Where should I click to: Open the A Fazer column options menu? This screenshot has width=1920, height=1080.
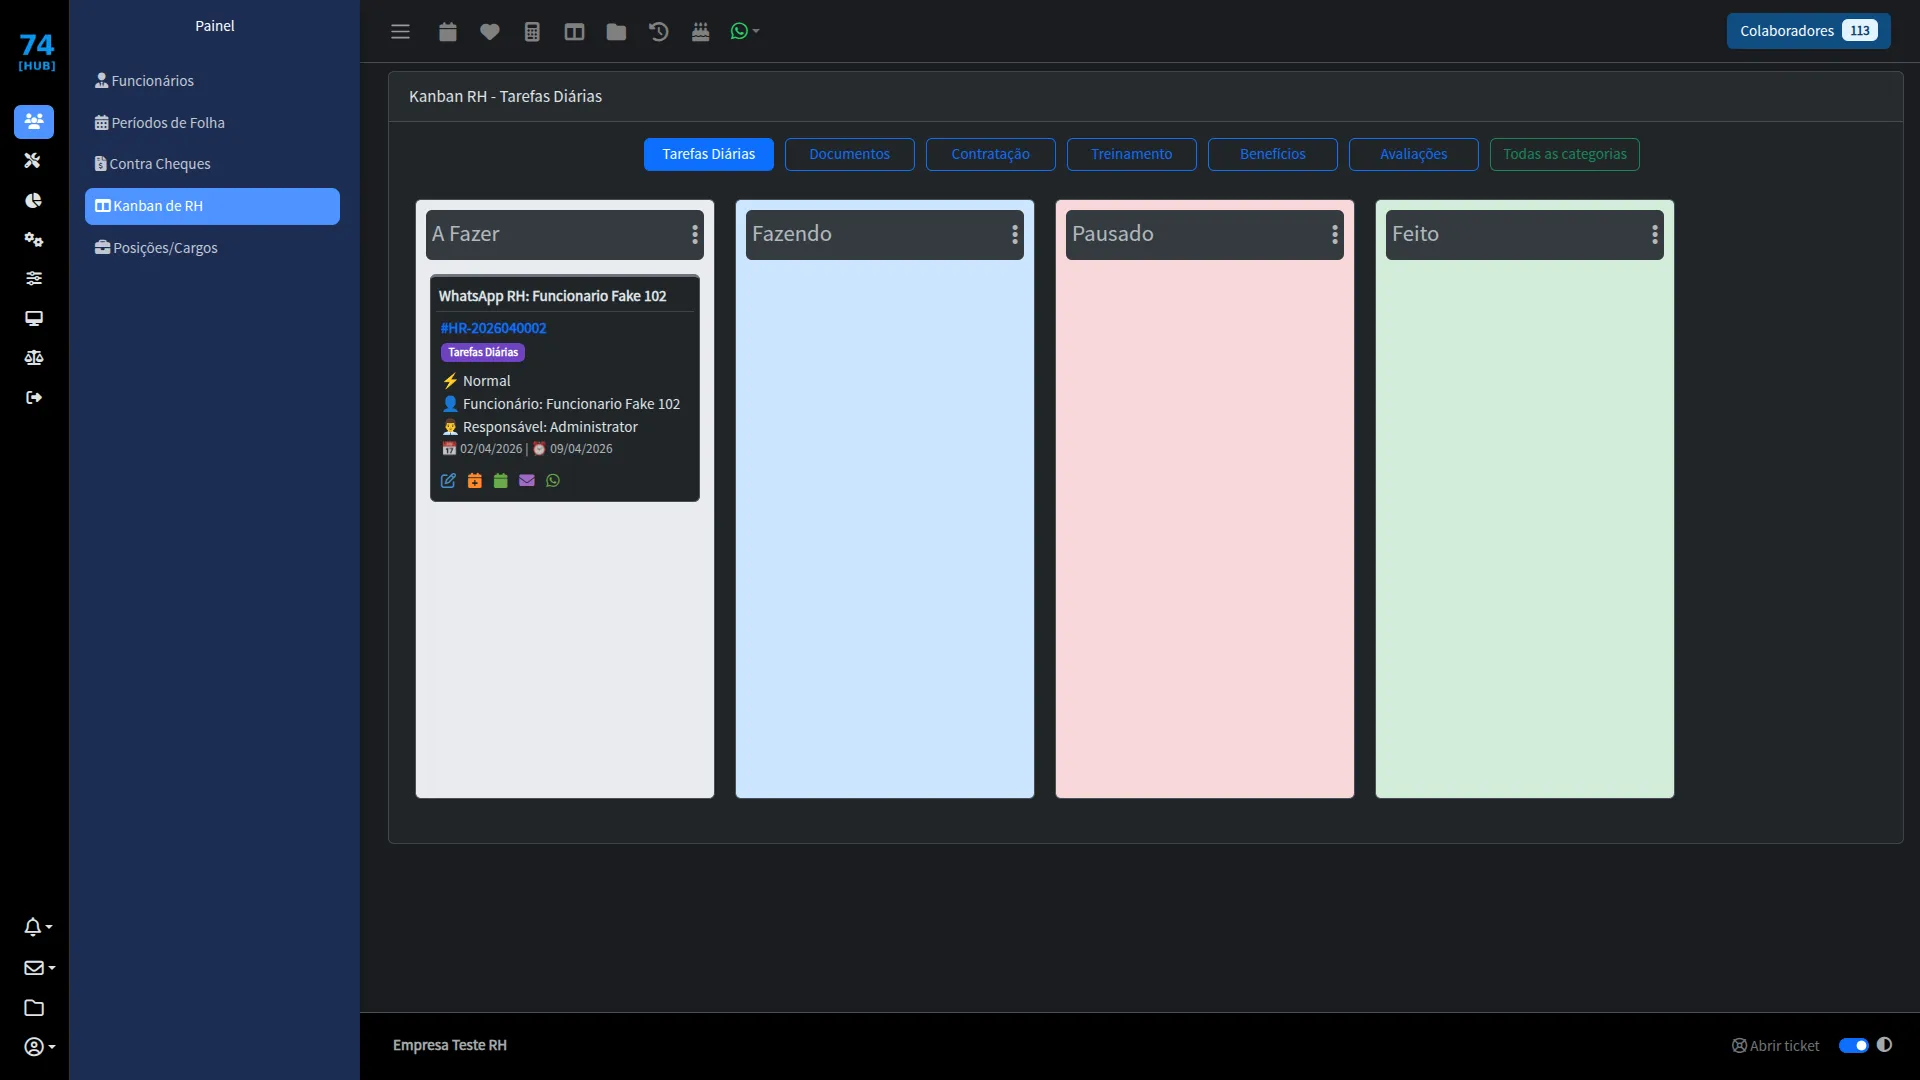click(x=695, y=234)
